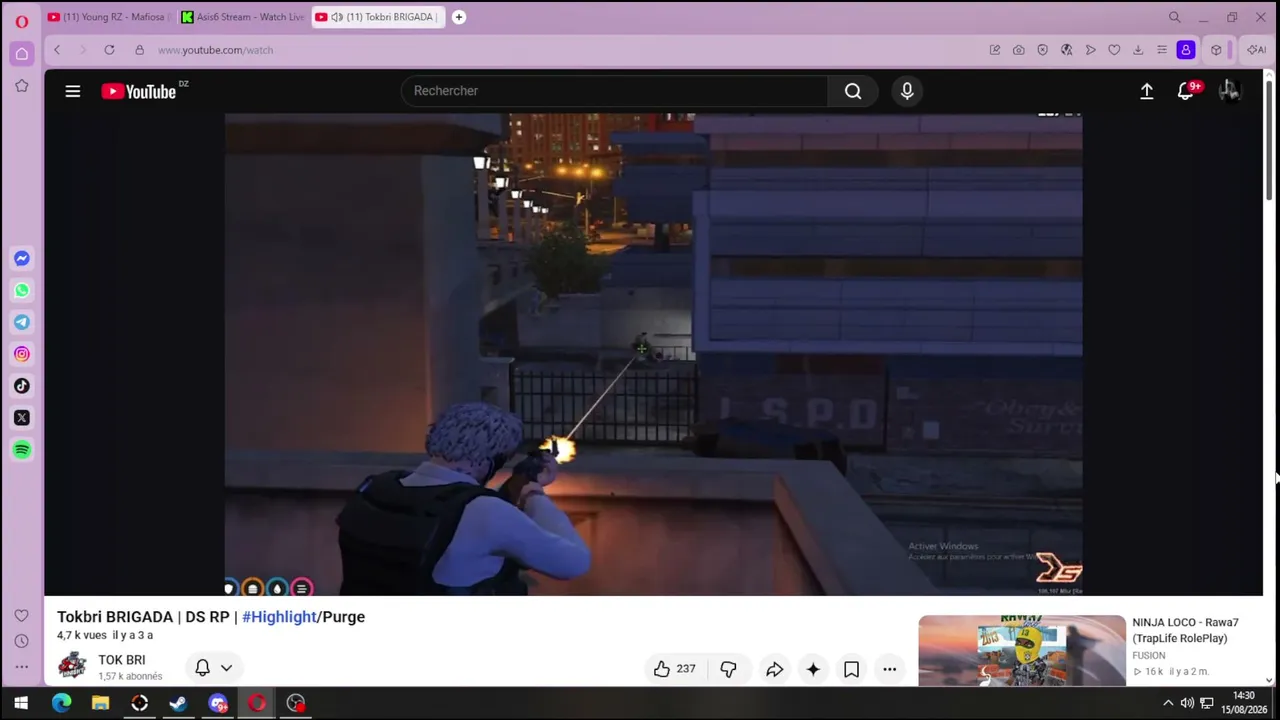Go to the YouTube home logo

(x=139, y=91)
